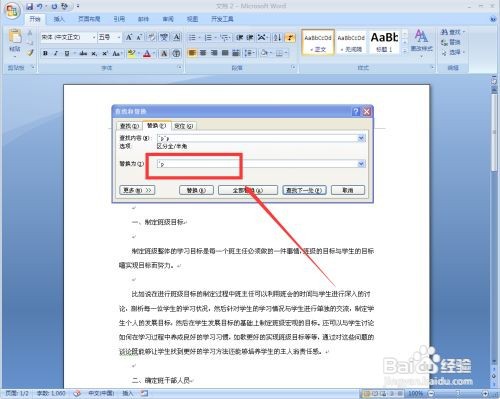Undo last action in Quick Access toolbar
This screenshot has height=399, width=500.
click(x=40, y=6)
